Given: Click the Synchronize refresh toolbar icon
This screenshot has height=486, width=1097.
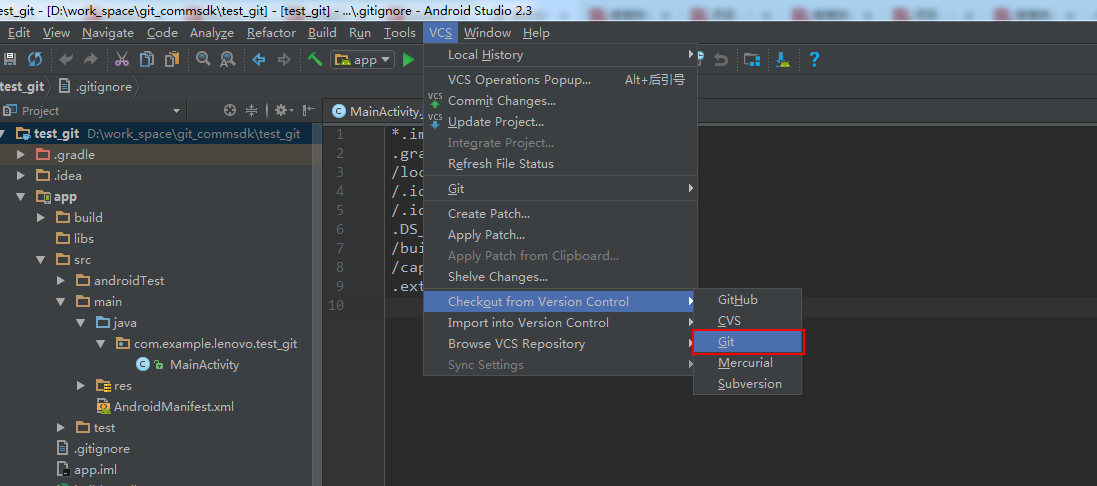Looking at the screenshot, I should [34, 59].
